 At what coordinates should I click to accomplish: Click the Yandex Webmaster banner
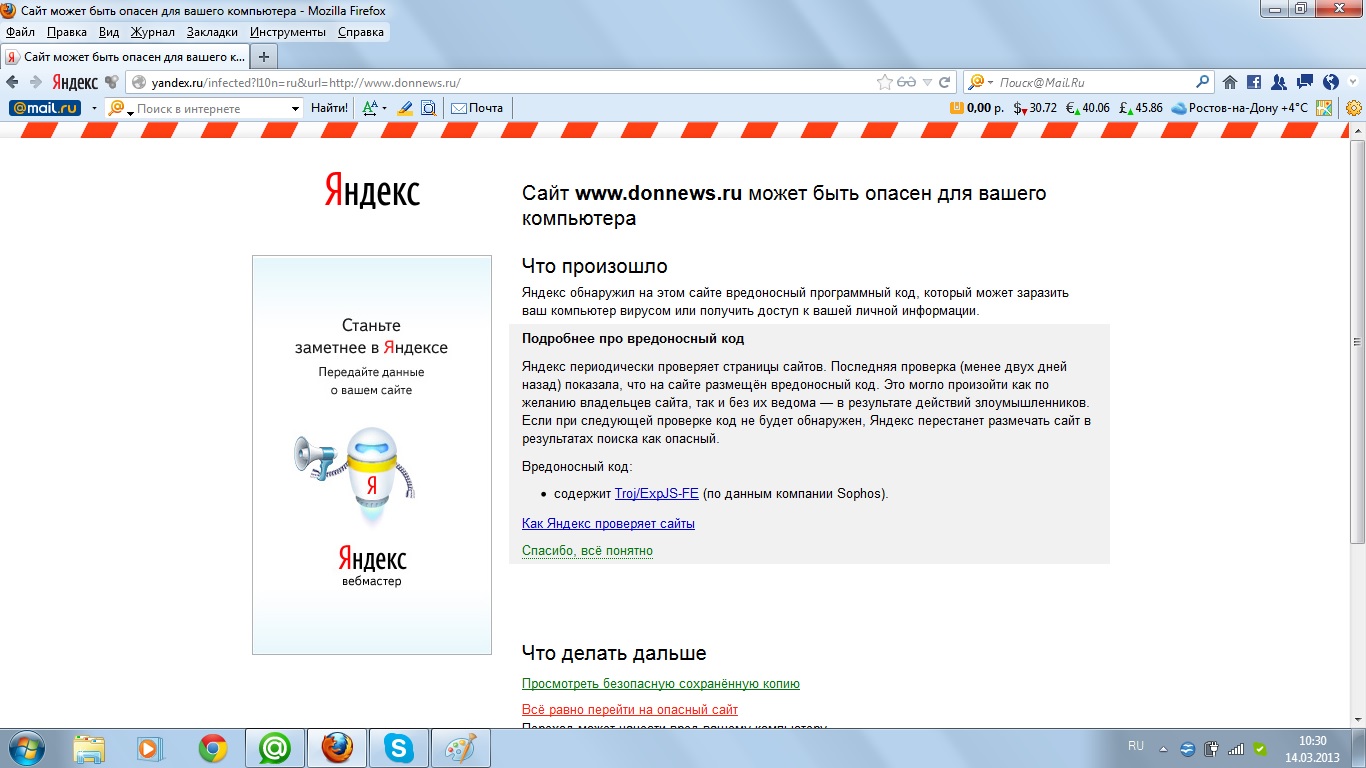coord(371,455)
